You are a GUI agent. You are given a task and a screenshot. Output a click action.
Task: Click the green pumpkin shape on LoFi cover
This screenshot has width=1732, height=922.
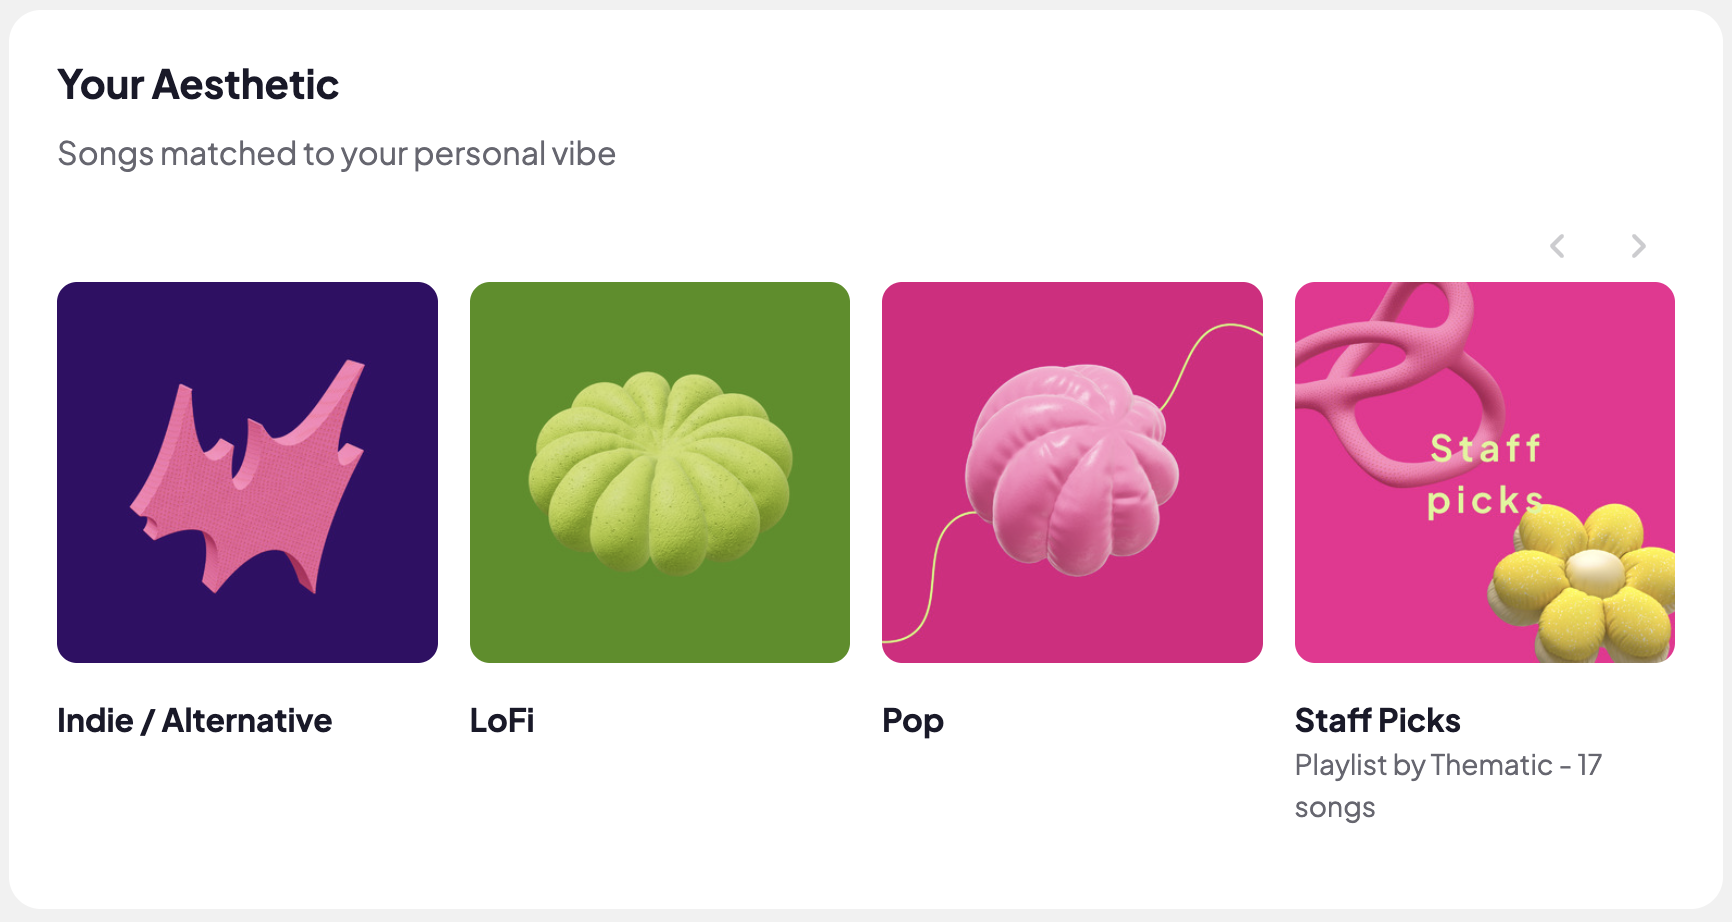click(660, 472)
